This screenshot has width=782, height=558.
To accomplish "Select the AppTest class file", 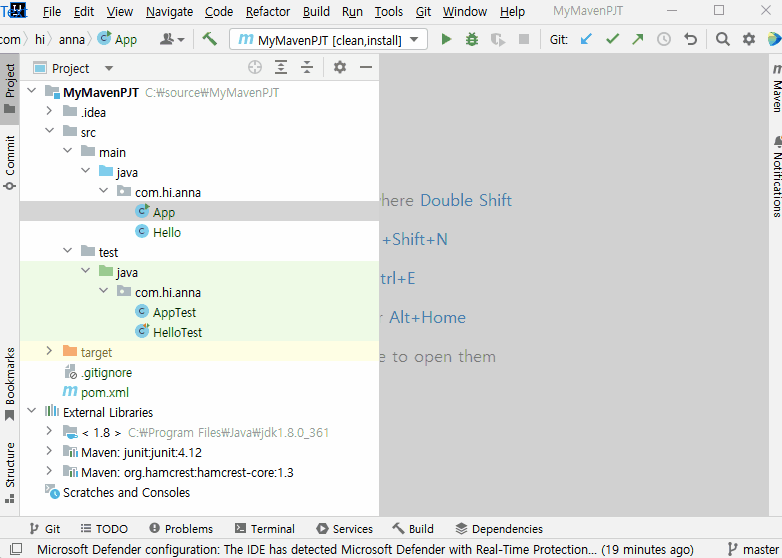I will coord(199,312).
